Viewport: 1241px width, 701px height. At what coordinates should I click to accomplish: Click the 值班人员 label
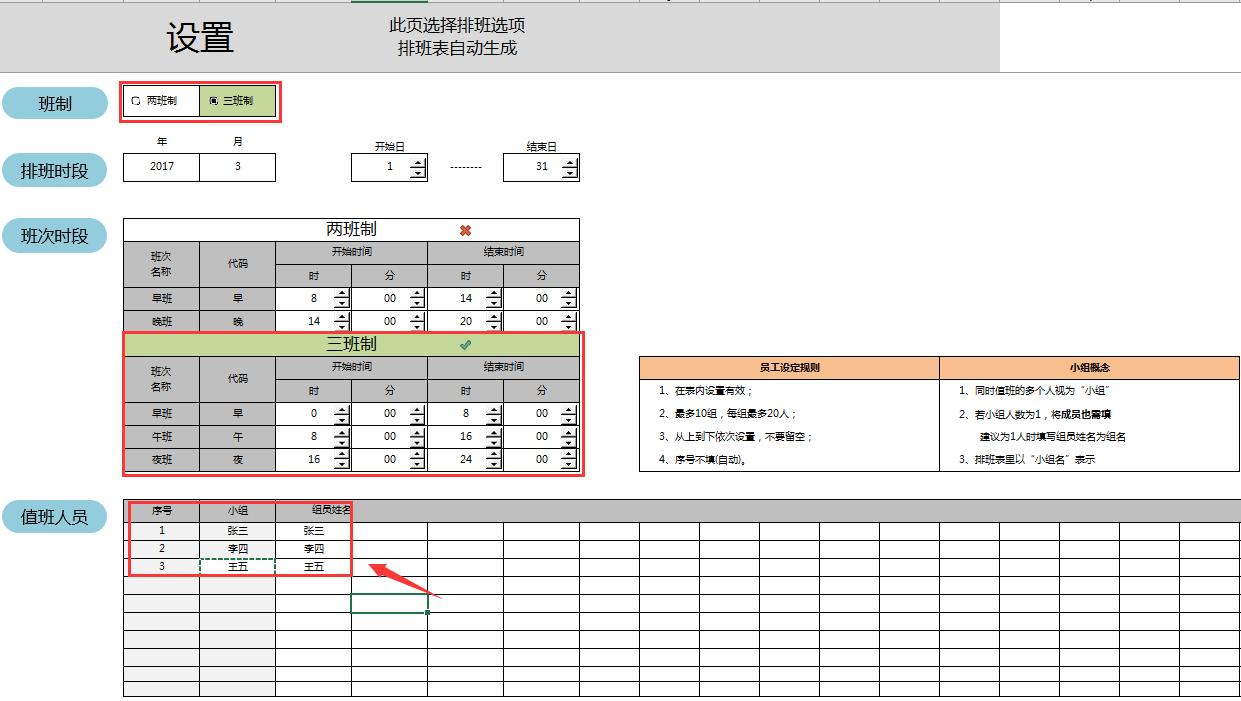pos(54,519)
